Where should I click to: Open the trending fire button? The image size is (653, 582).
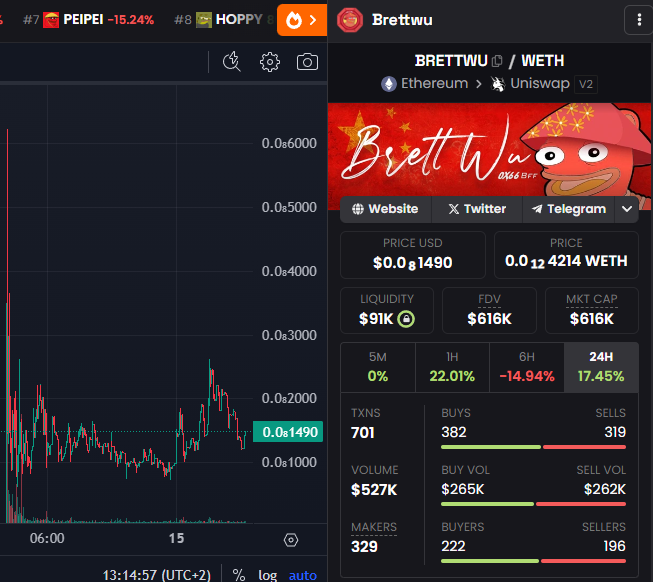point(302,20)
